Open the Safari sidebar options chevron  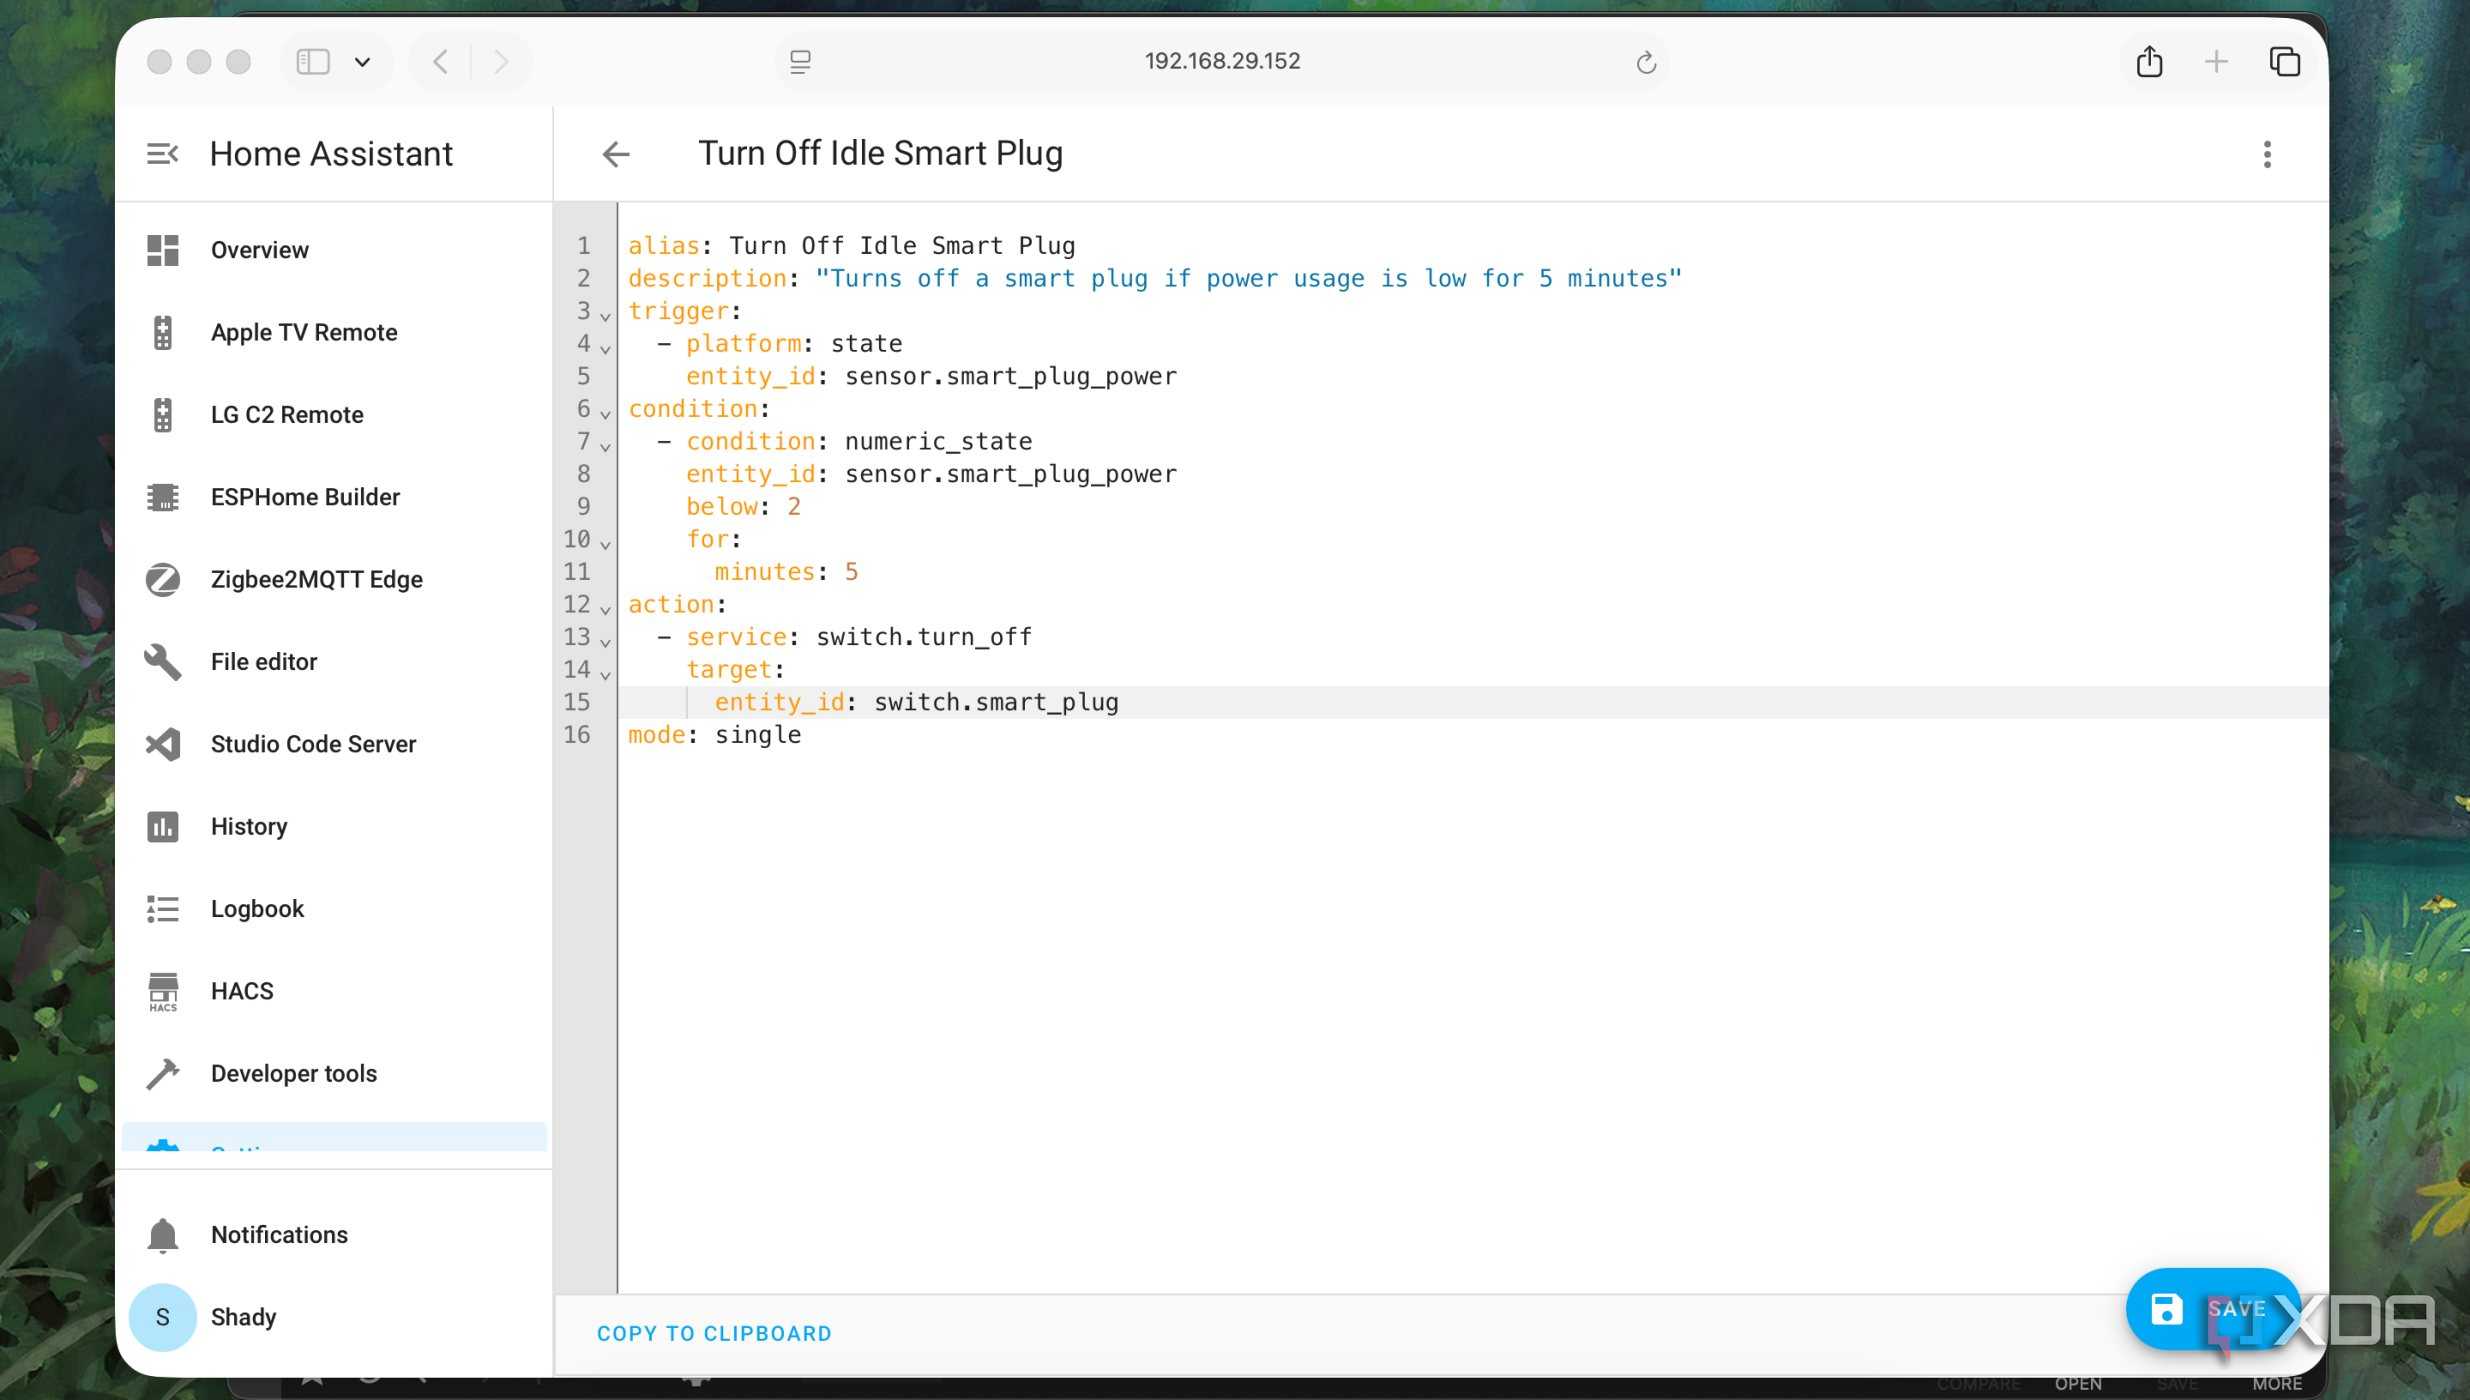tap(362, 62)
